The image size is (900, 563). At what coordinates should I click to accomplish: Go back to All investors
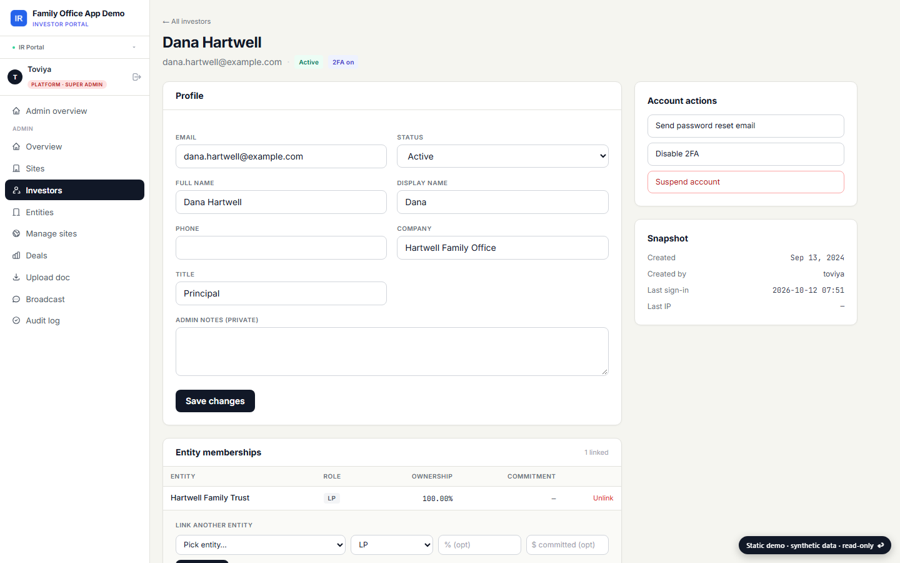[187, 21]
